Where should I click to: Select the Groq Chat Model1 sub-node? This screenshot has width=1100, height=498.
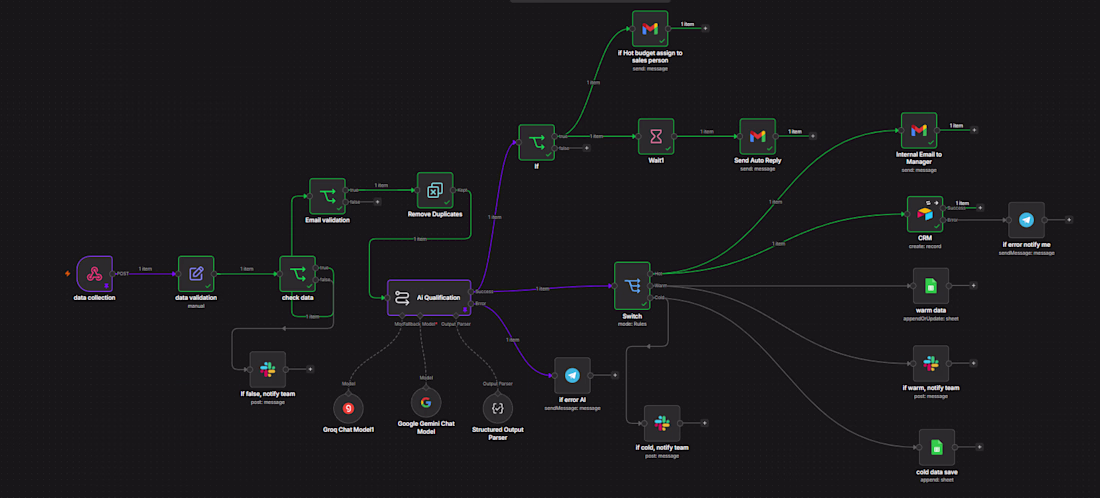click(349, 408)
